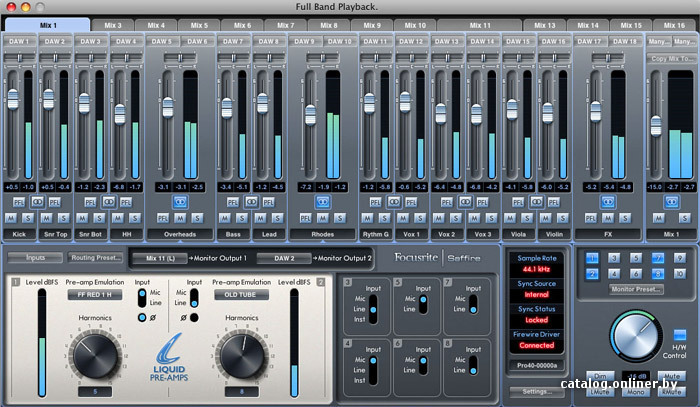Enable PFL on the Overheads channel
Image resolution: width=700 pixels, height=407 pixels.
163,218
